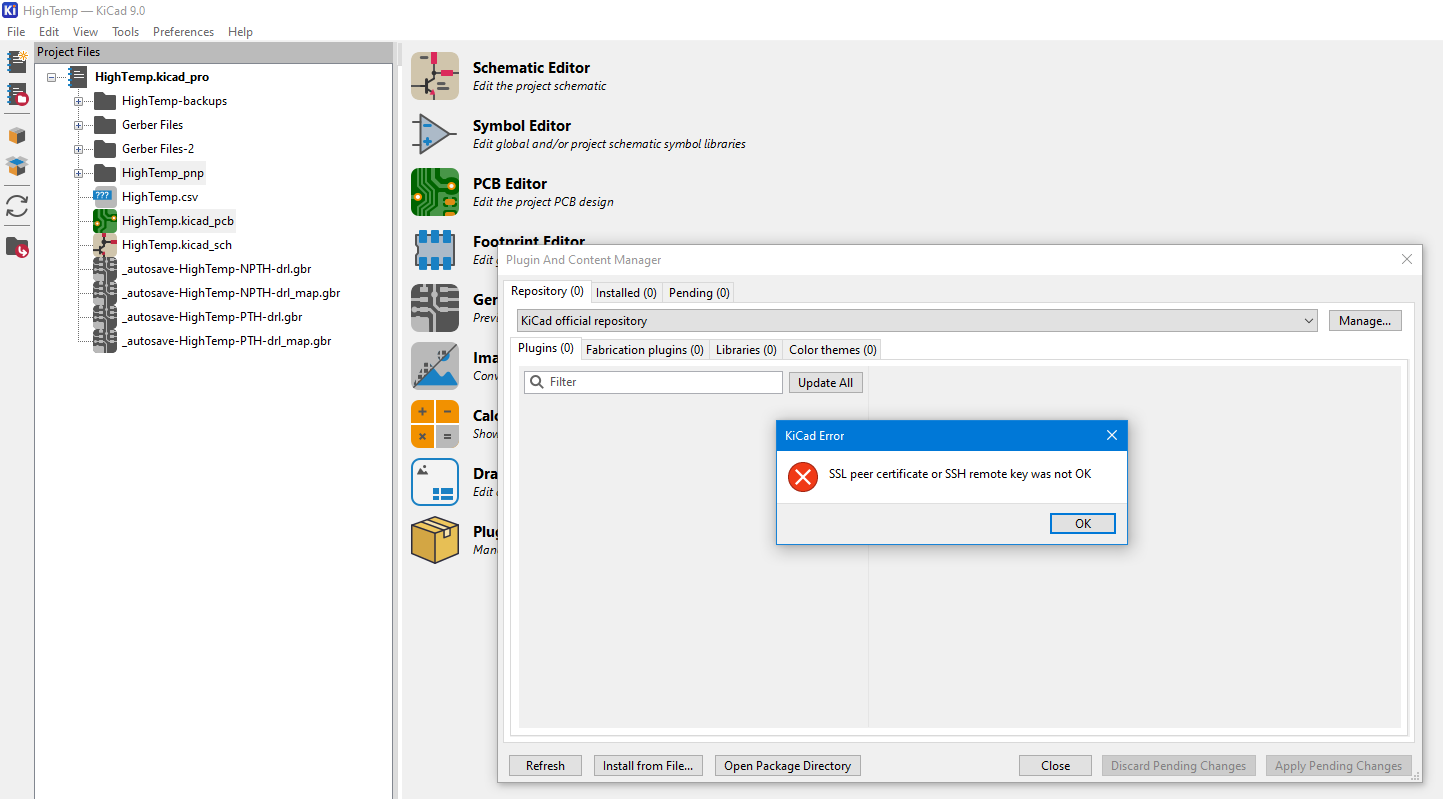This screenshot has width=1443, height=799.
Task: Open the KiCad official repository dropdown
Action: coord(917,321)
